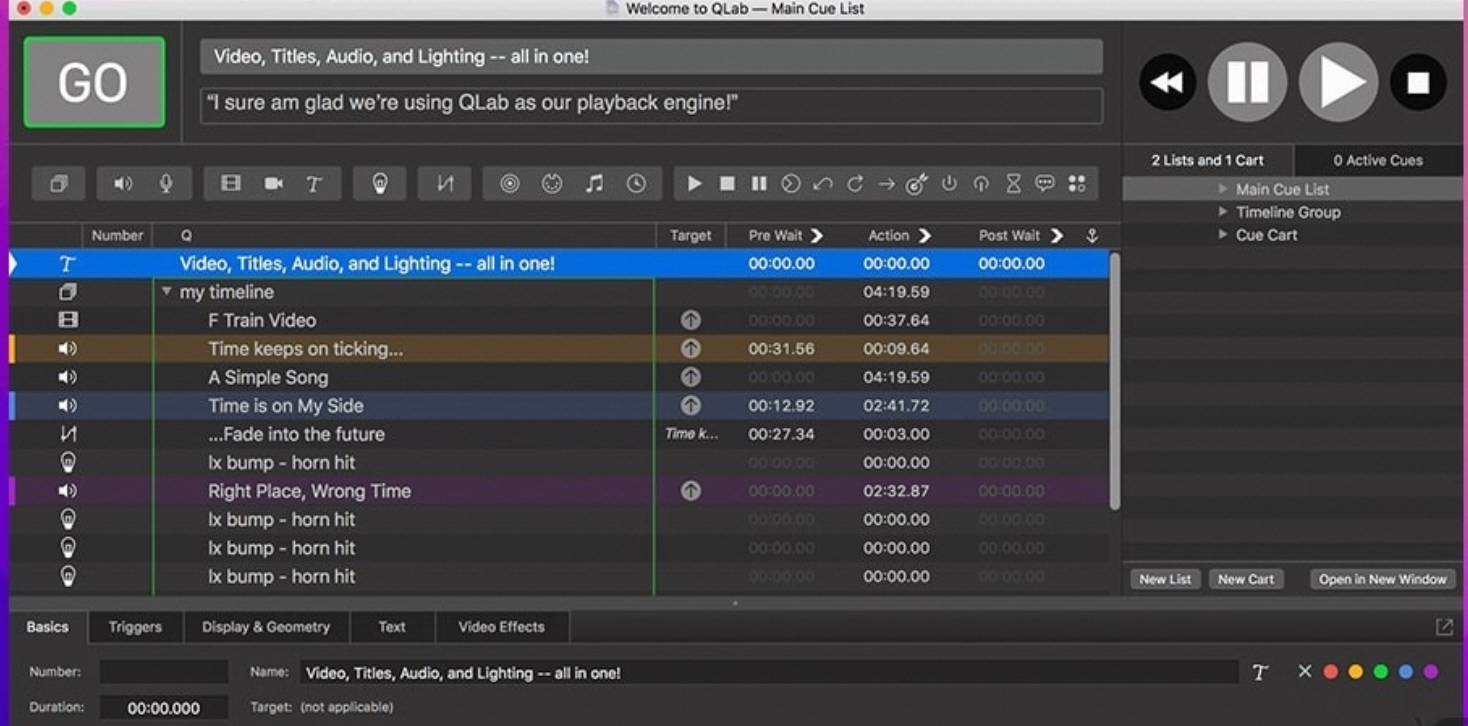Rewind with the double-arrow transport button
The height and width of the screenshot is (726, 1468).
coord(1168,82)
